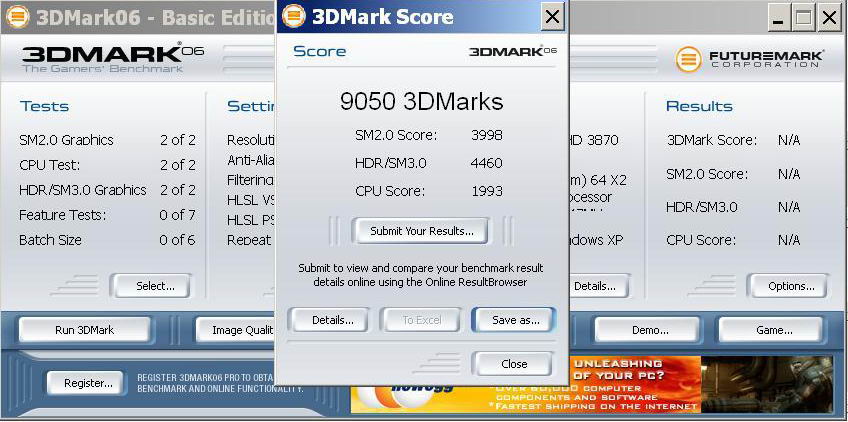This screenshot has width=848, height=422.
Task: Click the Run 3DMark button
Action: (84, 330)
